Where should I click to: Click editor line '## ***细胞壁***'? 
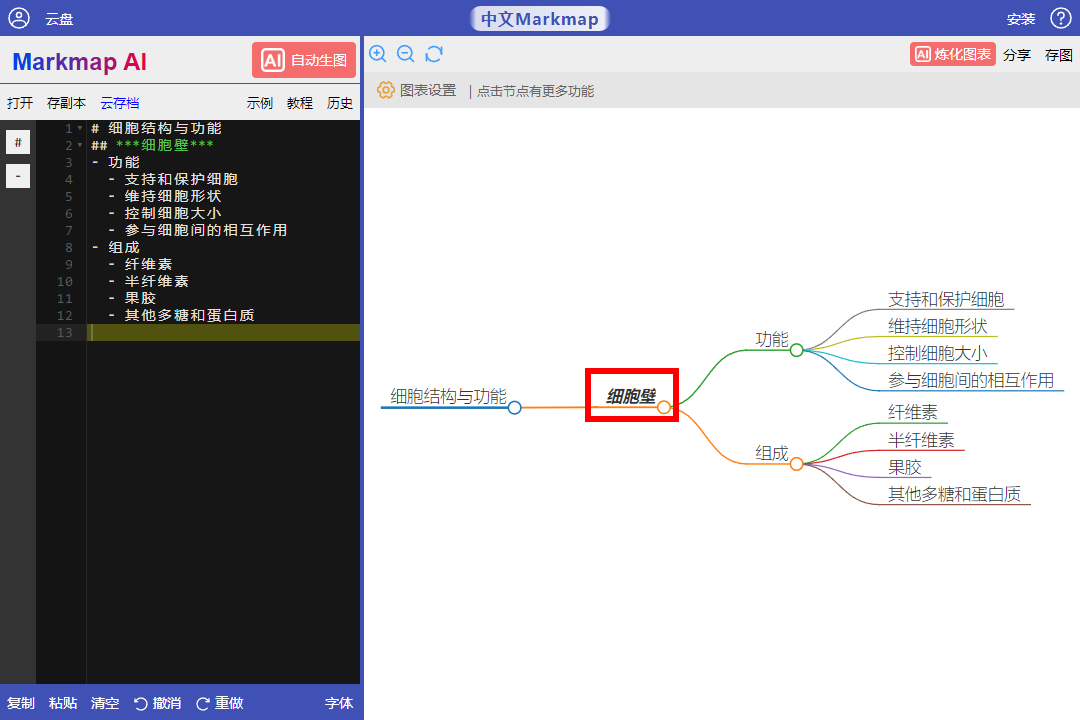coord(152,145)
